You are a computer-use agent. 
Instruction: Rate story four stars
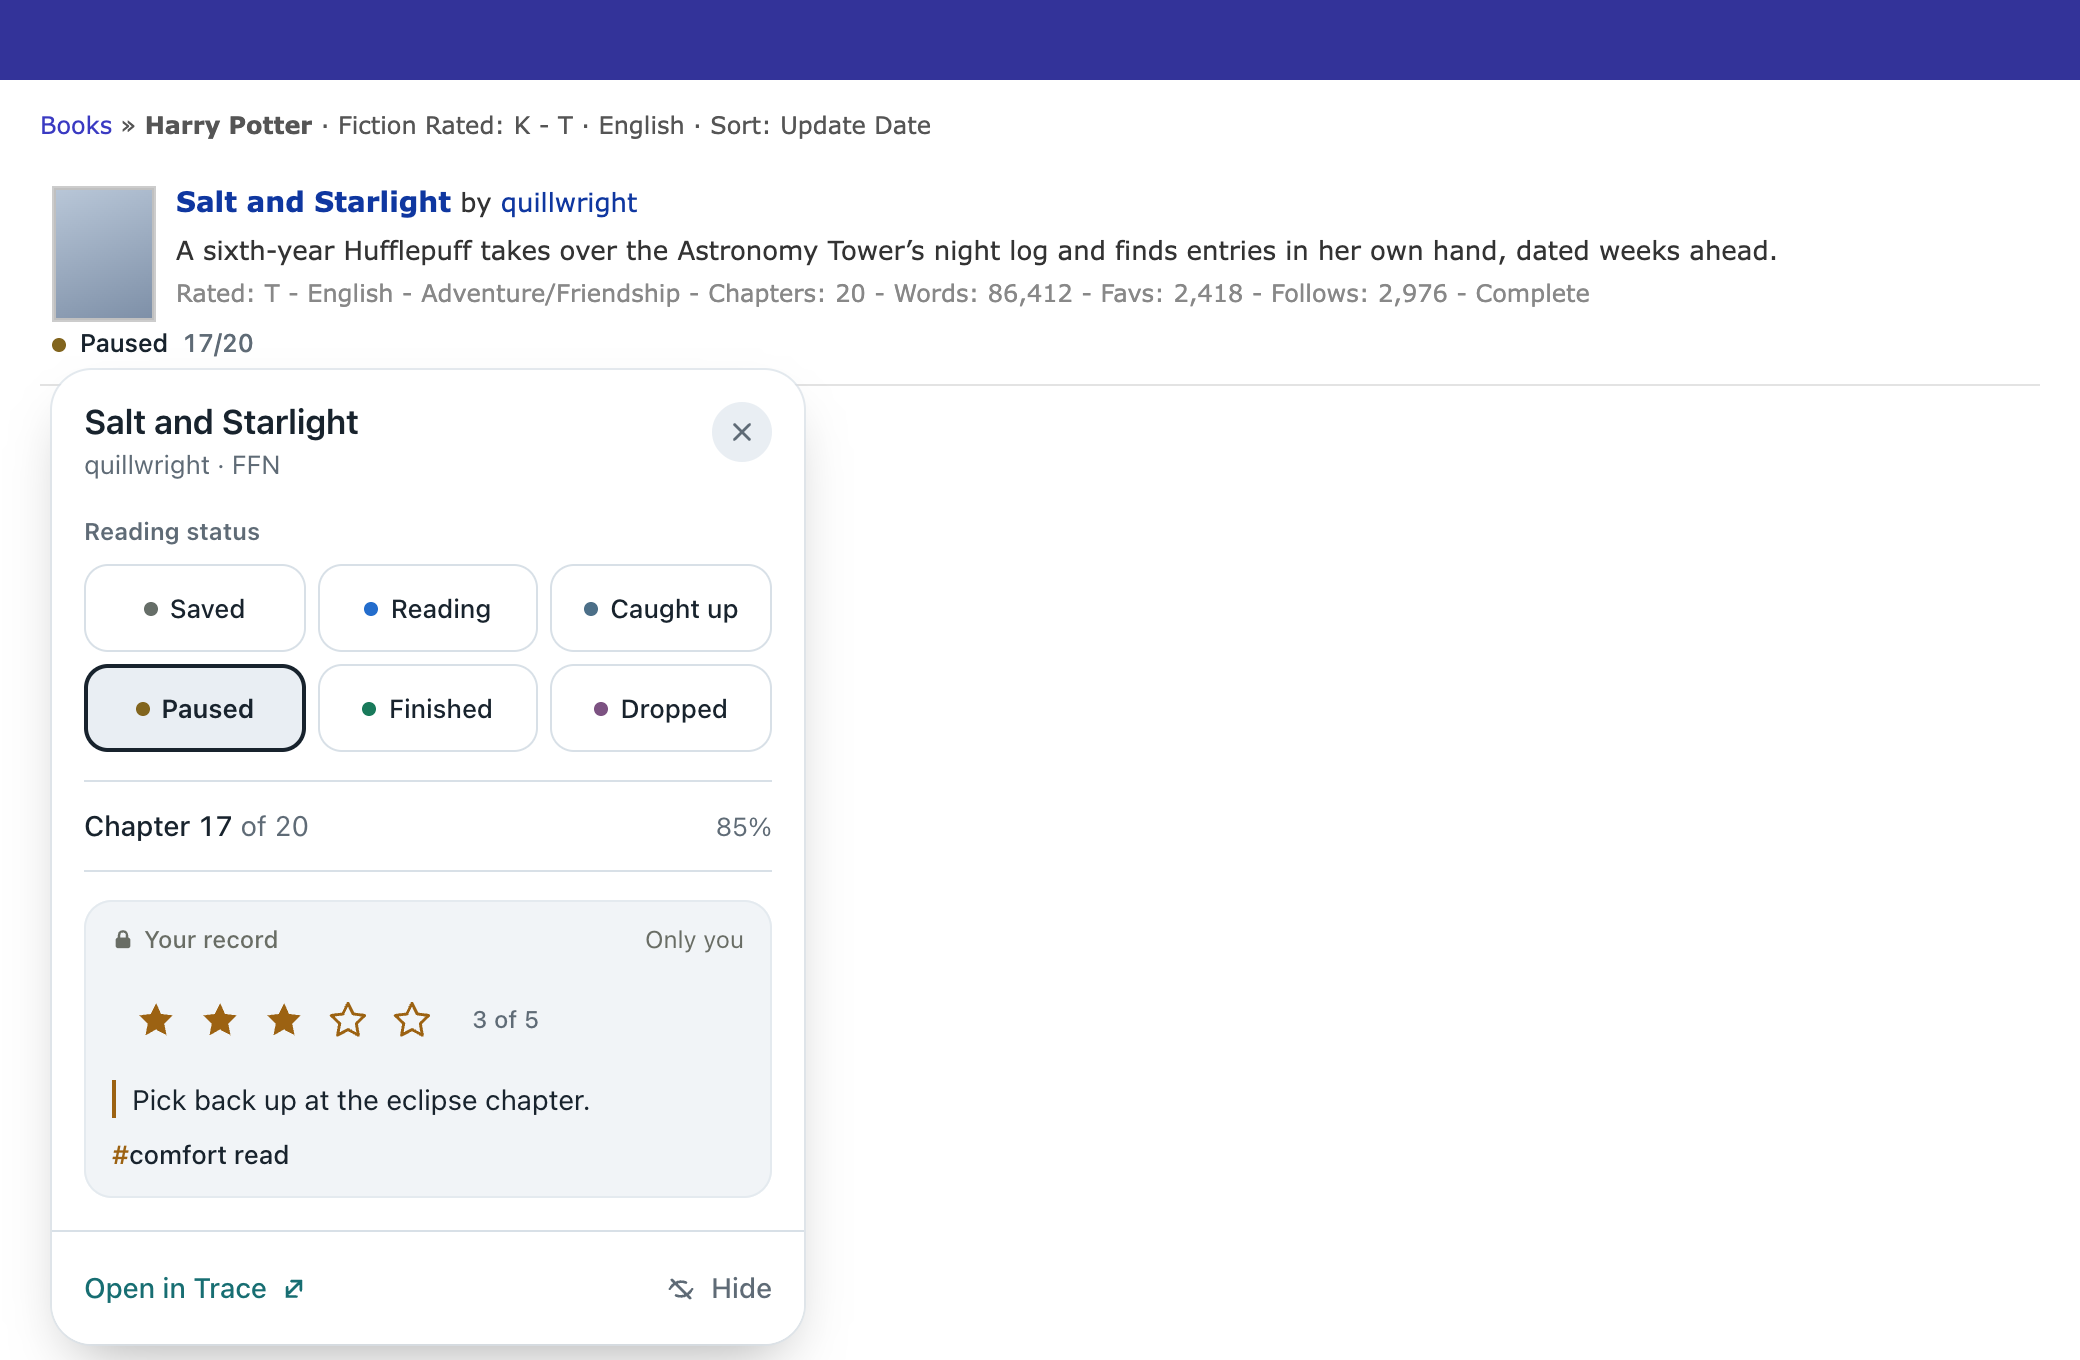(x=348, y=1020)
